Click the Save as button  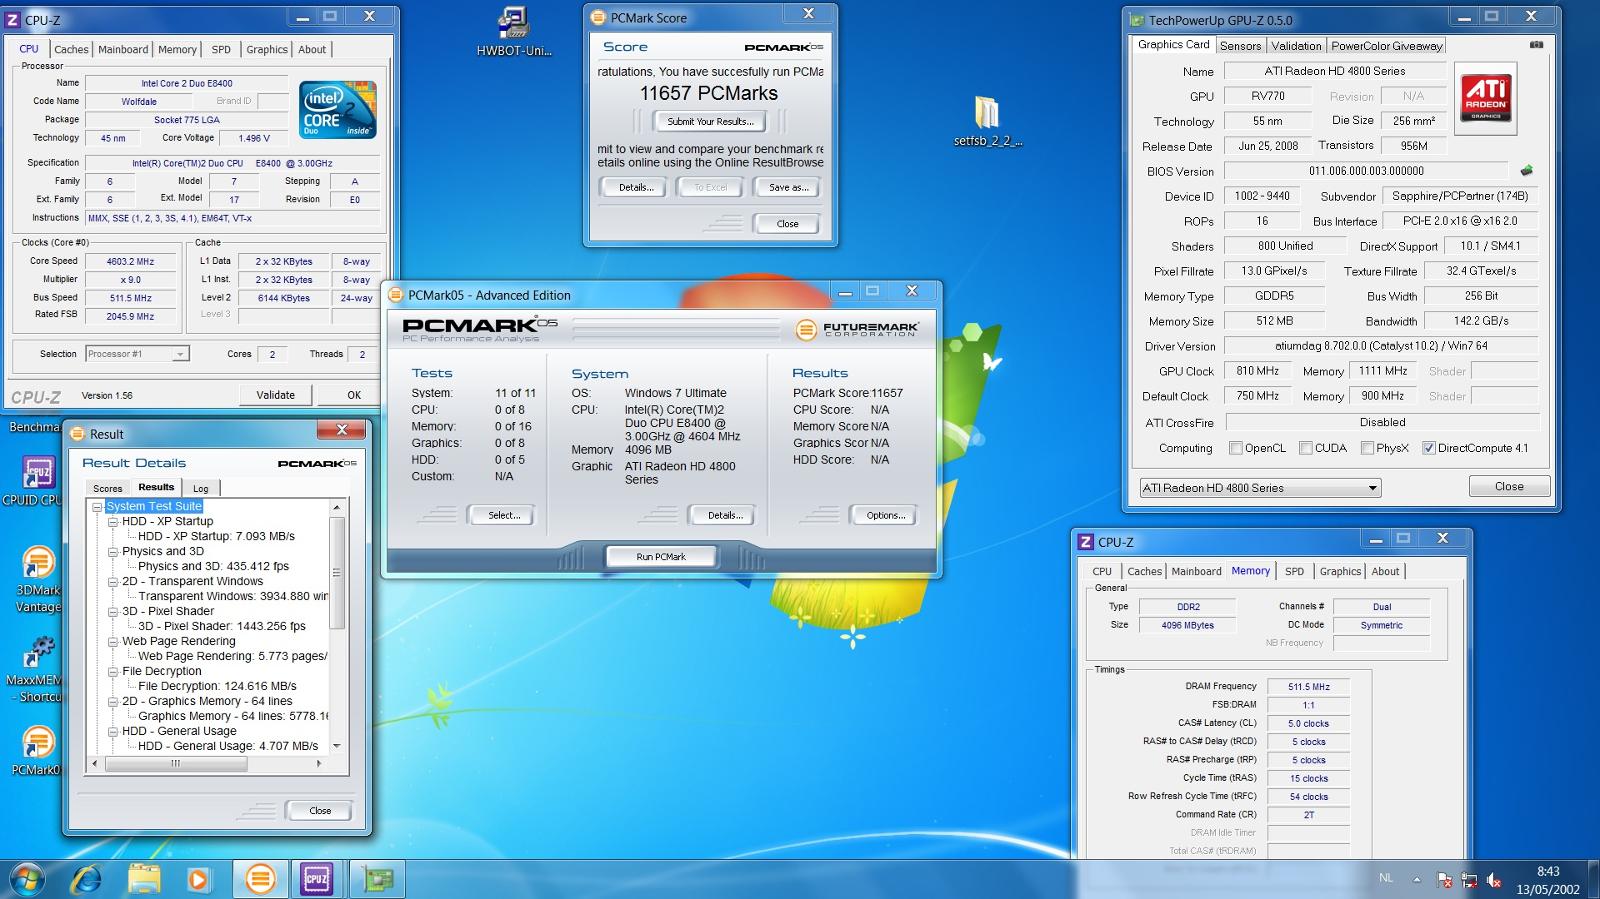click(x=788, y=187)
